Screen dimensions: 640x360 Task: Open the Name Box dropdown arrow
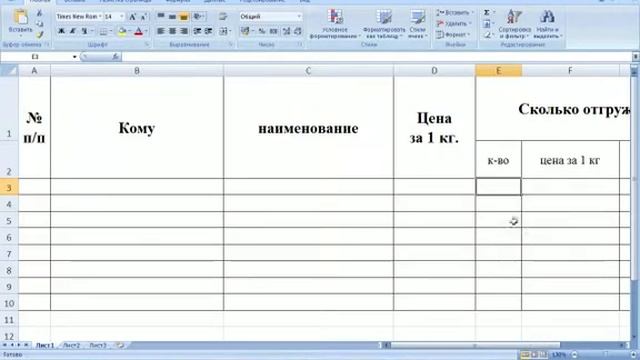coord(75,57)
